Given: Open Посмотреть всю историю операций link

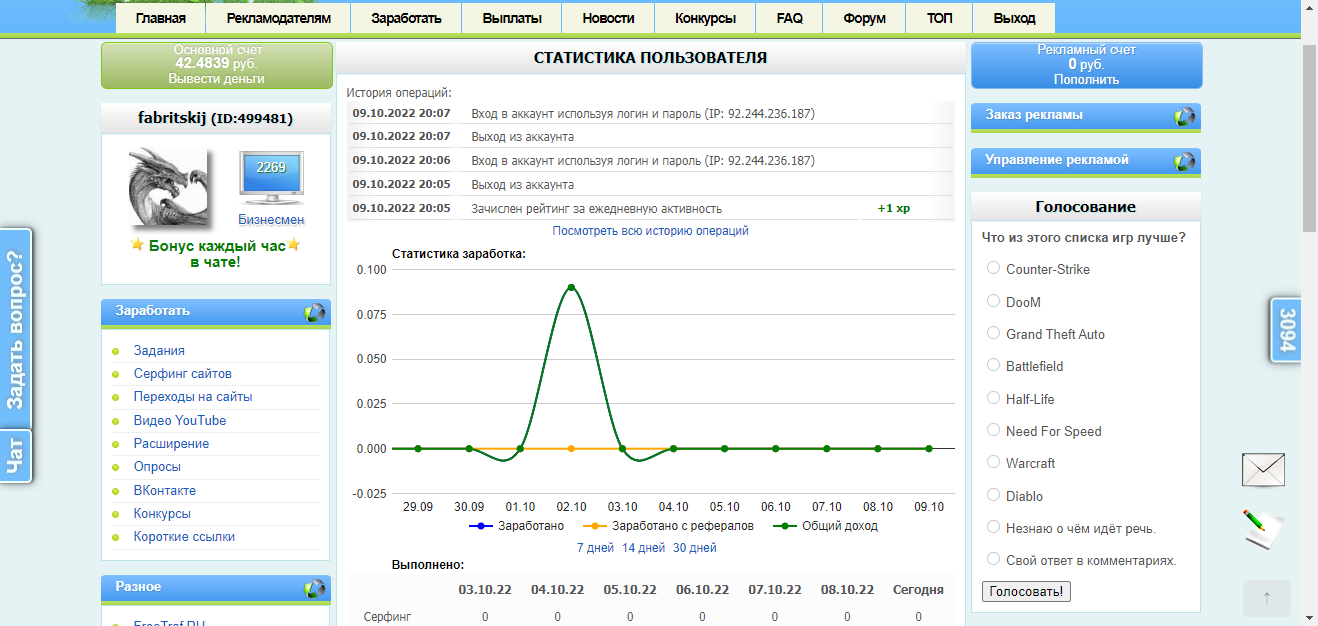Looking at the screenshot, I should (650, 231).
